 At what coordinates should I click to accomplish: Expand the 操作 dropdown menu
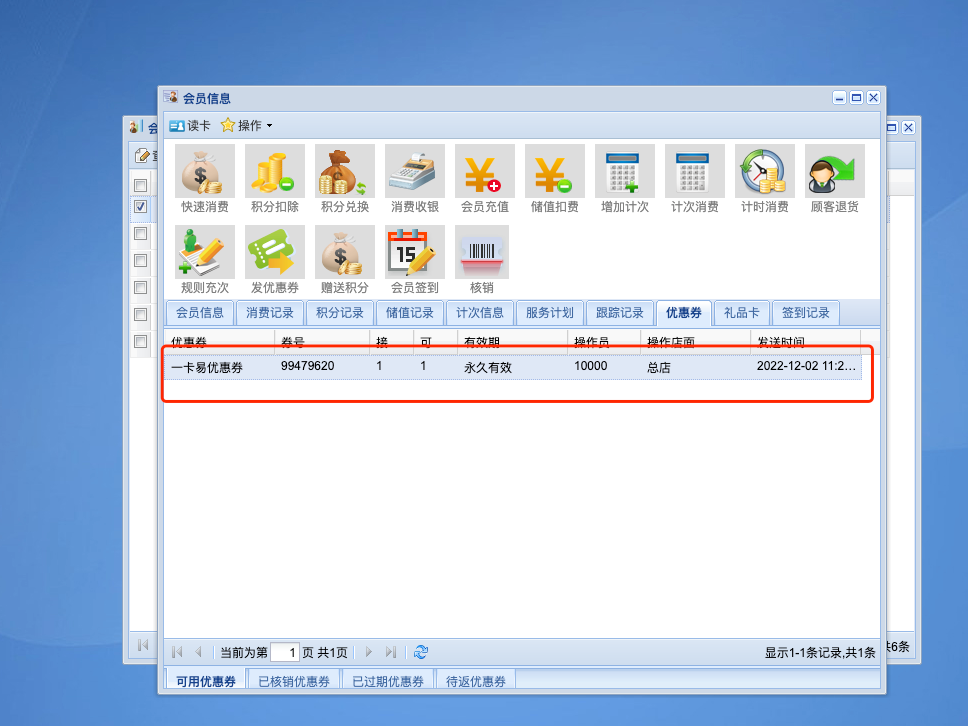(x=247, y=126)
